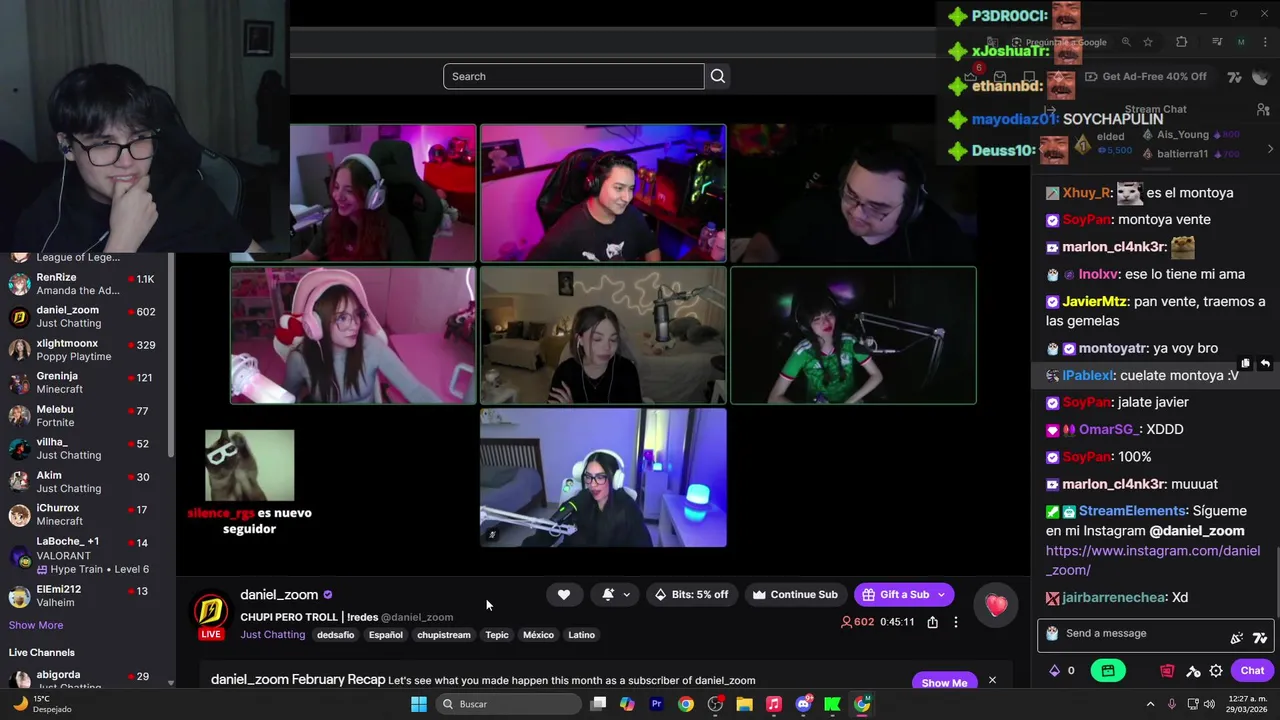Open the Chrome three-dot menu
The image size is (1280, 720).
point(1264,42)
